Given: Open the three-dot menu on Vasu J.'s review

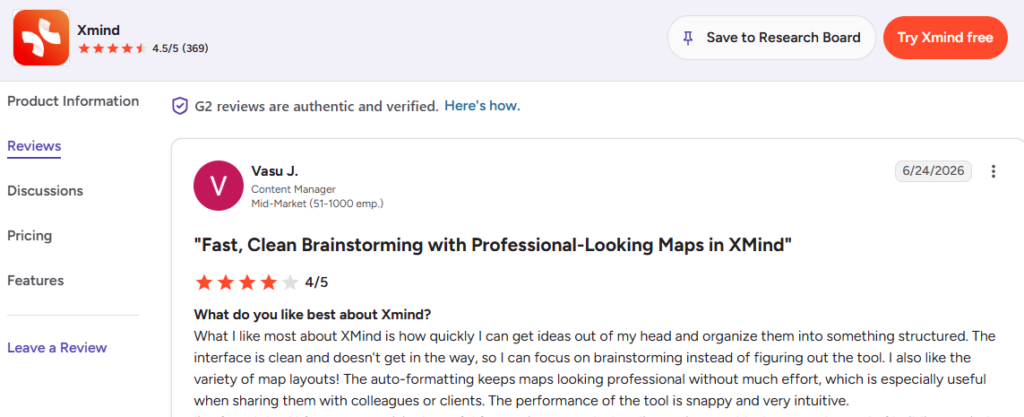Looking at the screenshot, I should pyautogui.click(x=993, y=172).
